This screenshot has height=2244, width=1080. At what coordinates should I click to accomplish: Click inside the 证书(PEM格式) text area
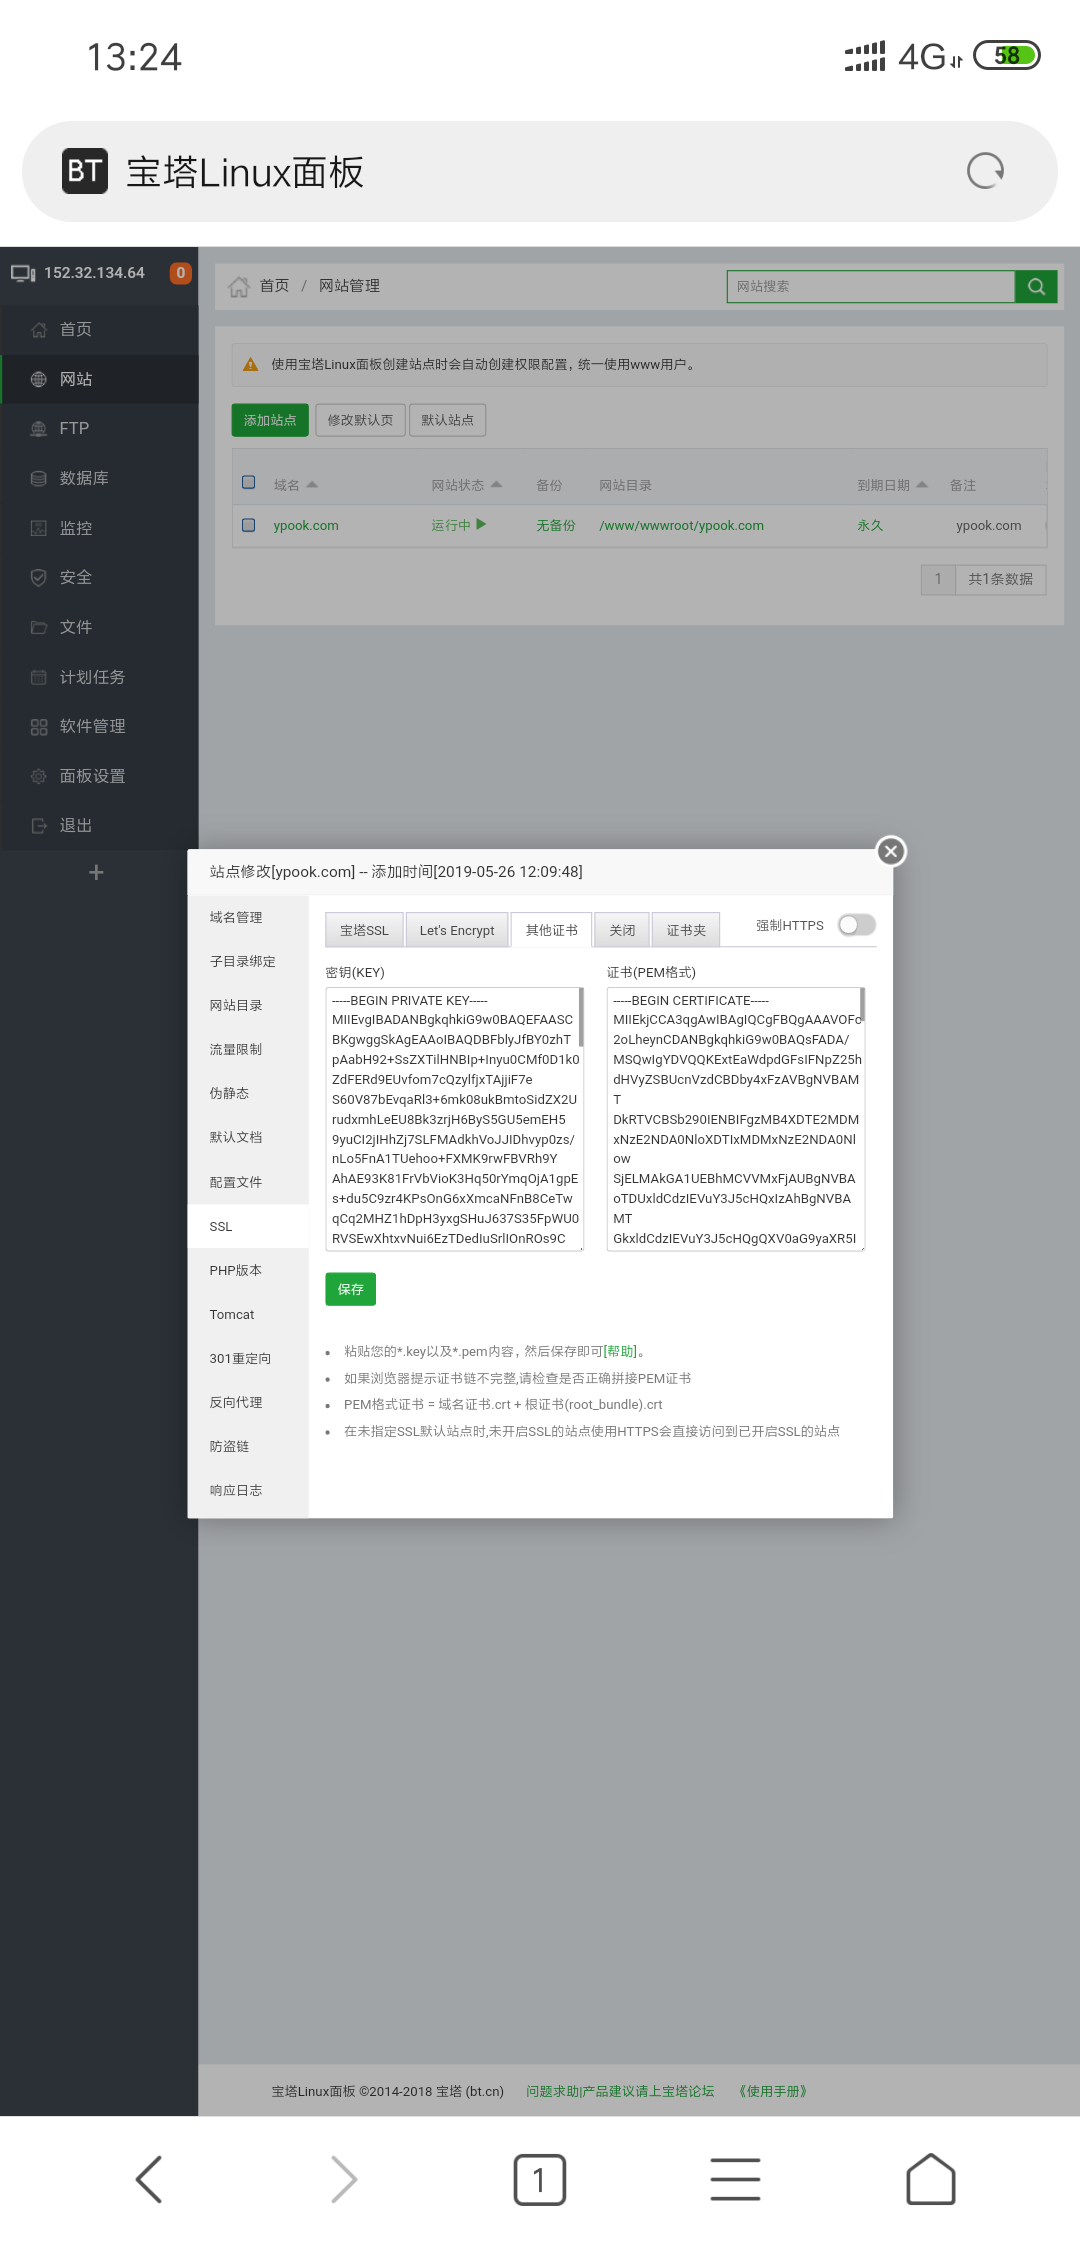(736, 1119)
